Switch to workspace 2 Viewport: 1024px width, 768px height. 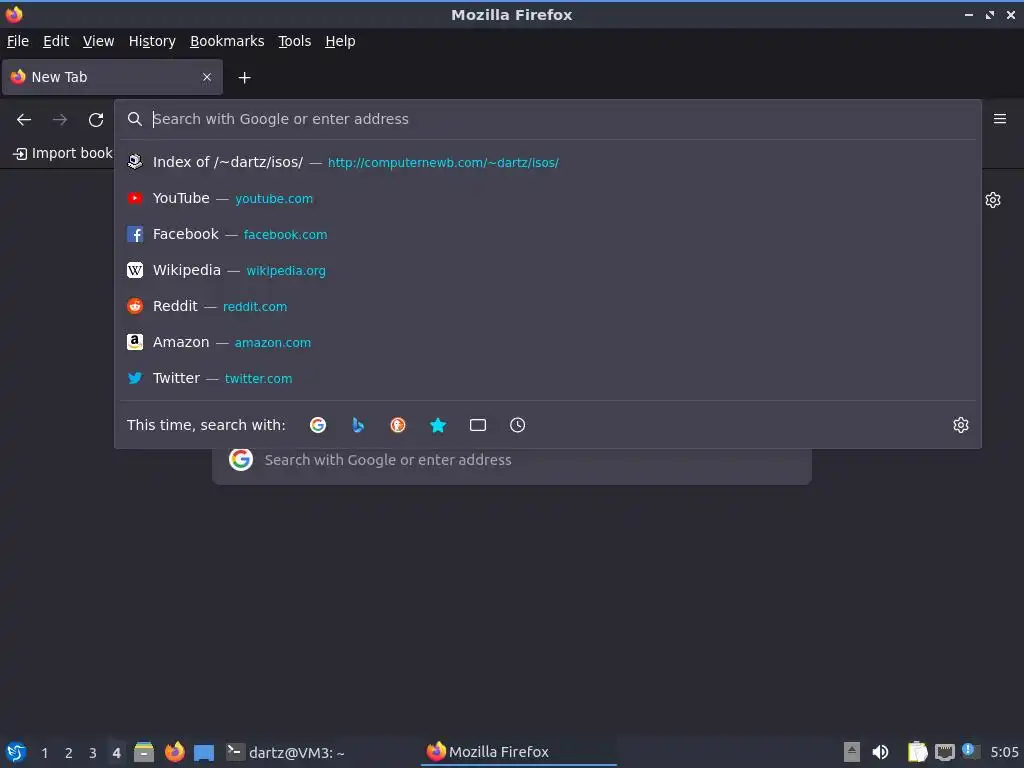pos(69,753)
